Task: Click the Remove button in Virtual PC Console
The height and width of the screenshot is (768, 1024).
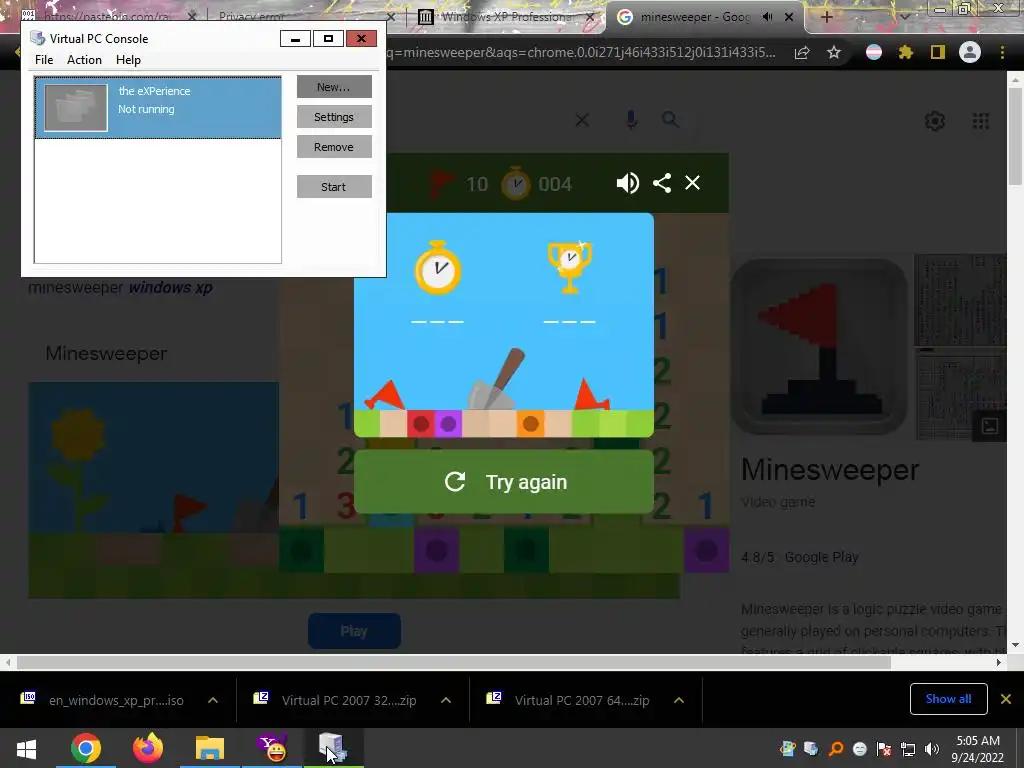Action: 334,147
